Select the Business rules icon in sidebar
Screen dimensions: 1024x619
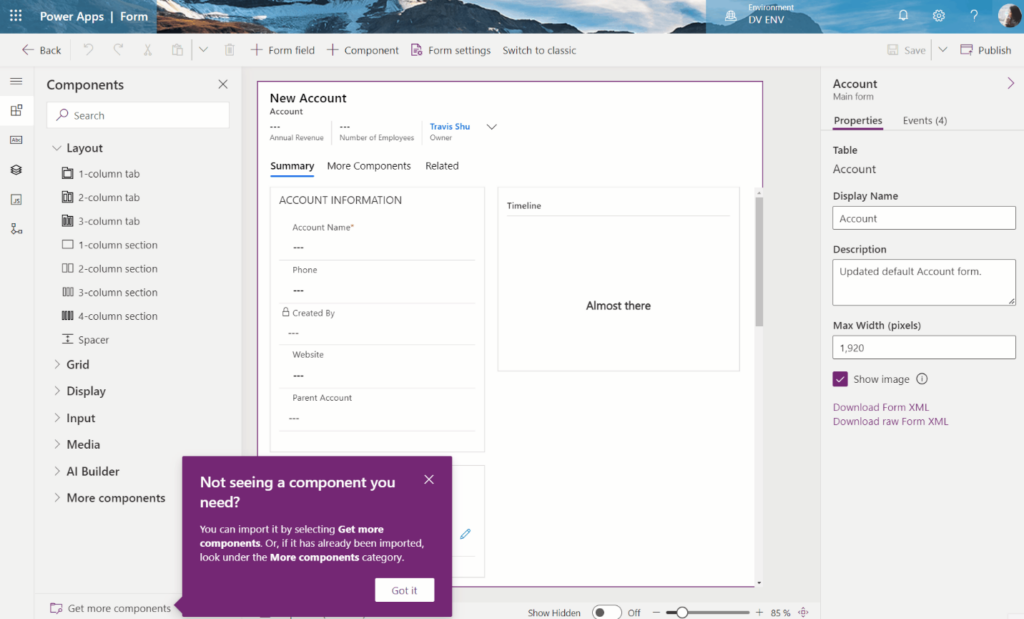point(16,228)
